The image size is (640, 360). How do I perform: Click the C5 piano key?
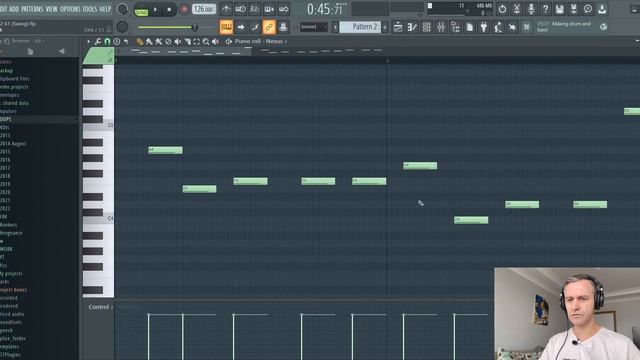98,125
